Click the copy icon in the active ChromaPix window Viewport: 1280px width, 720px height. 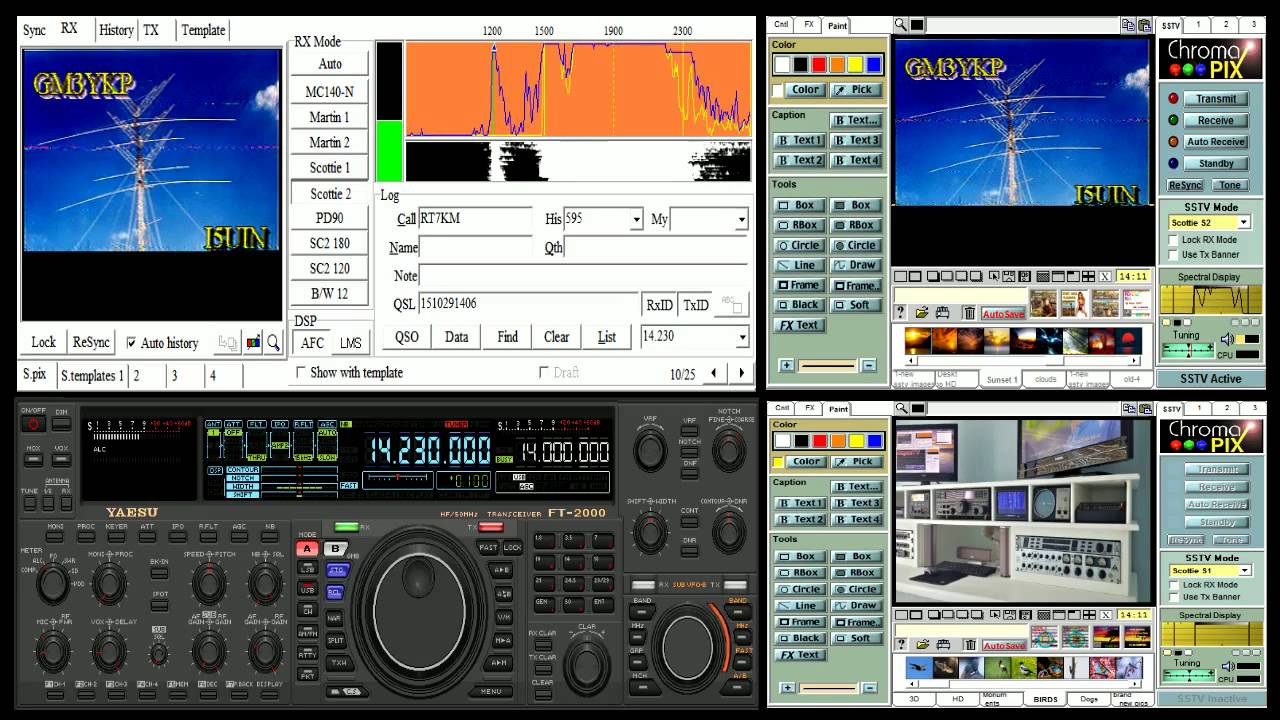pyautogui.click(x=1127, y=25)
